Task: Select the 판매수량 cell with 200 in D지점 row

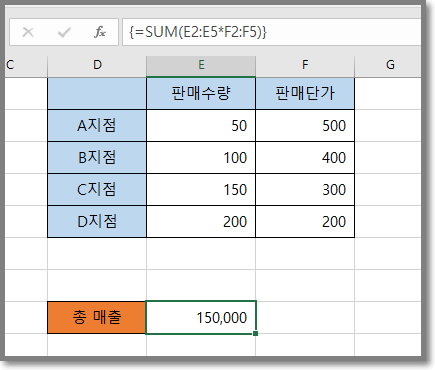Action: click(x=201, y=222)
